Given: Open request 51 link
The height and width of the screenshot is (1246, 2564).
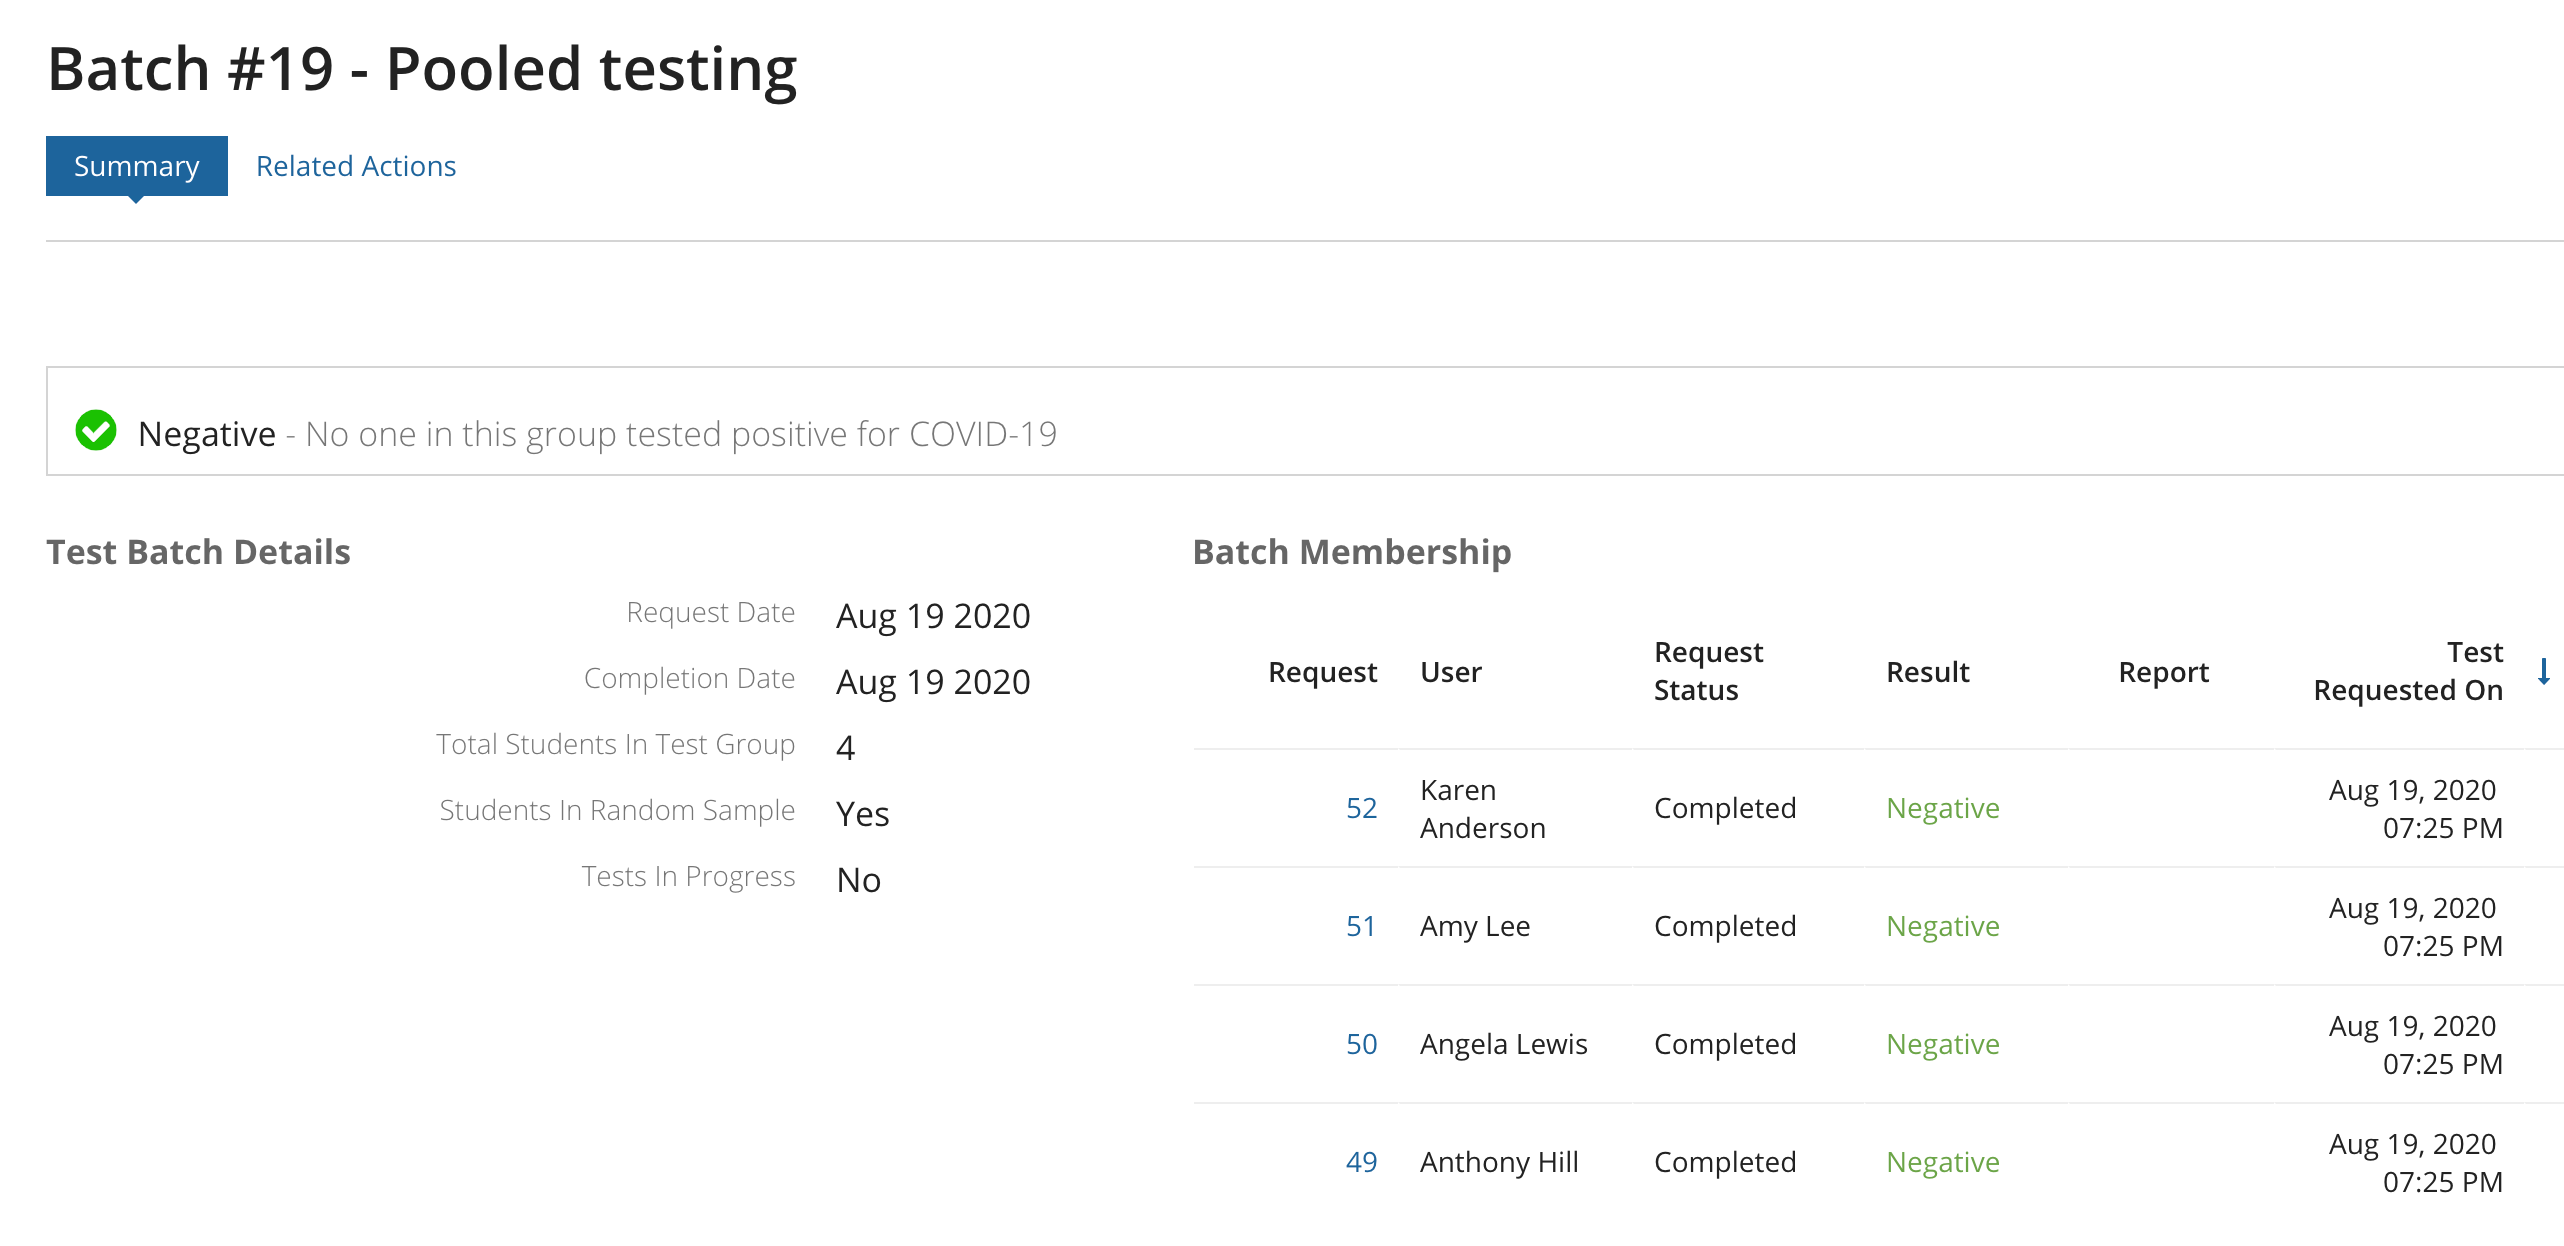Looking at the screenshot, I should point(1361,926).
